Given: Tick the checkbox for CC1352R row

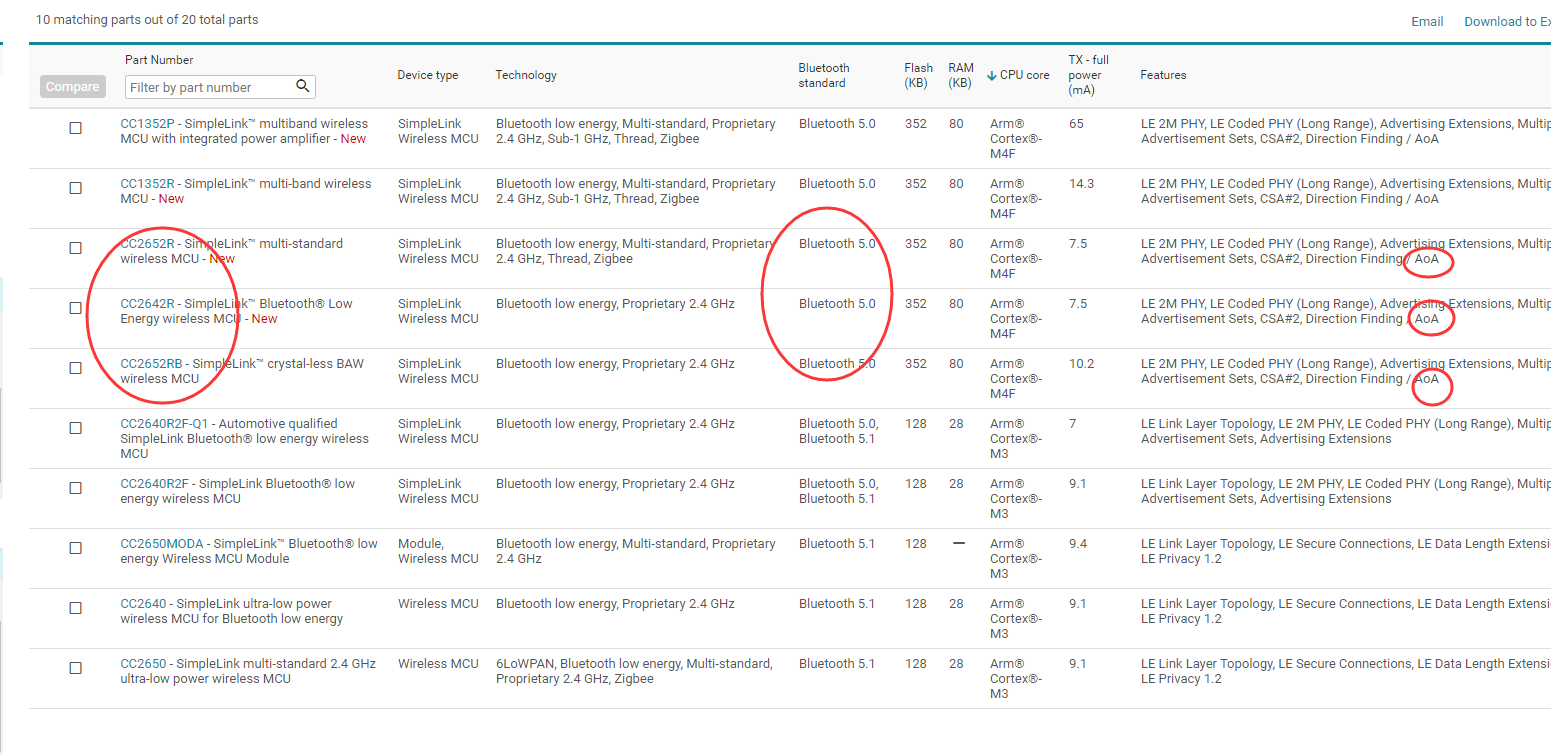Looking at the screenshot, I should [75, 188].
